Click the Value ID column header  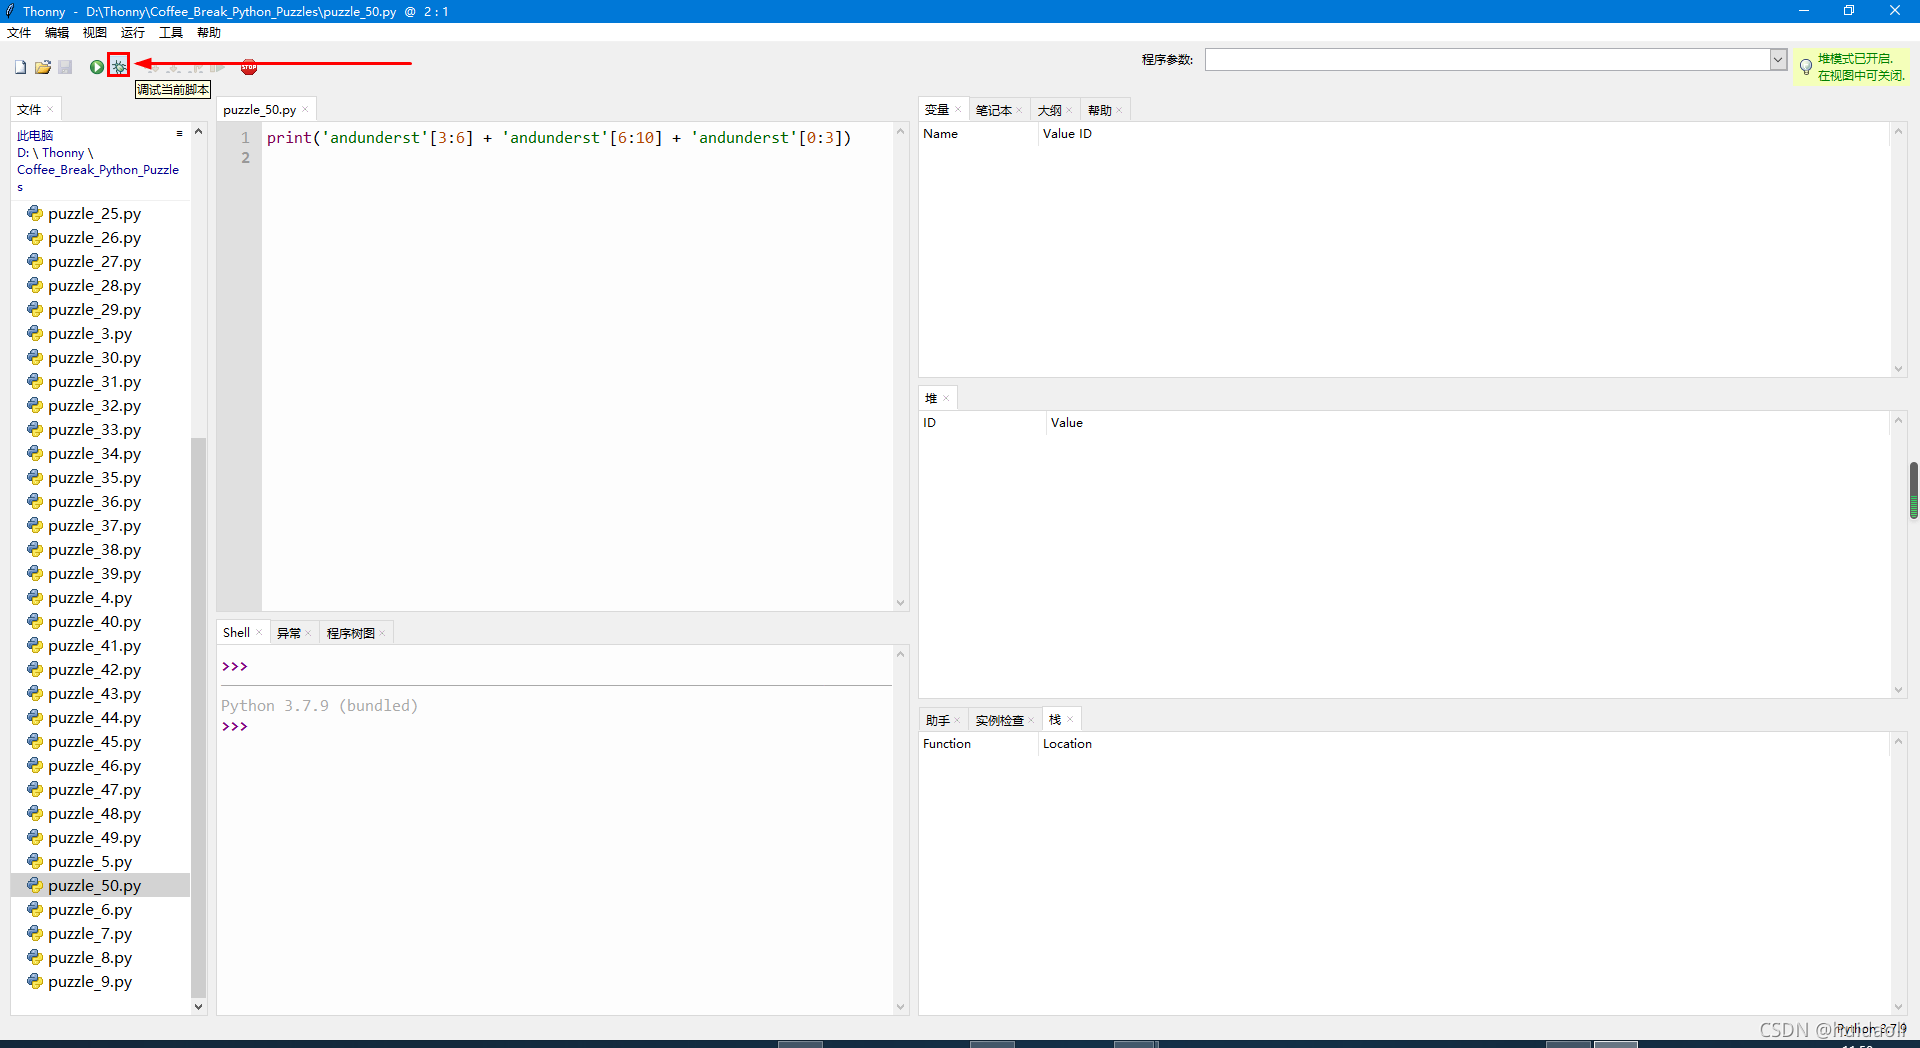[x=1067, y=134]
